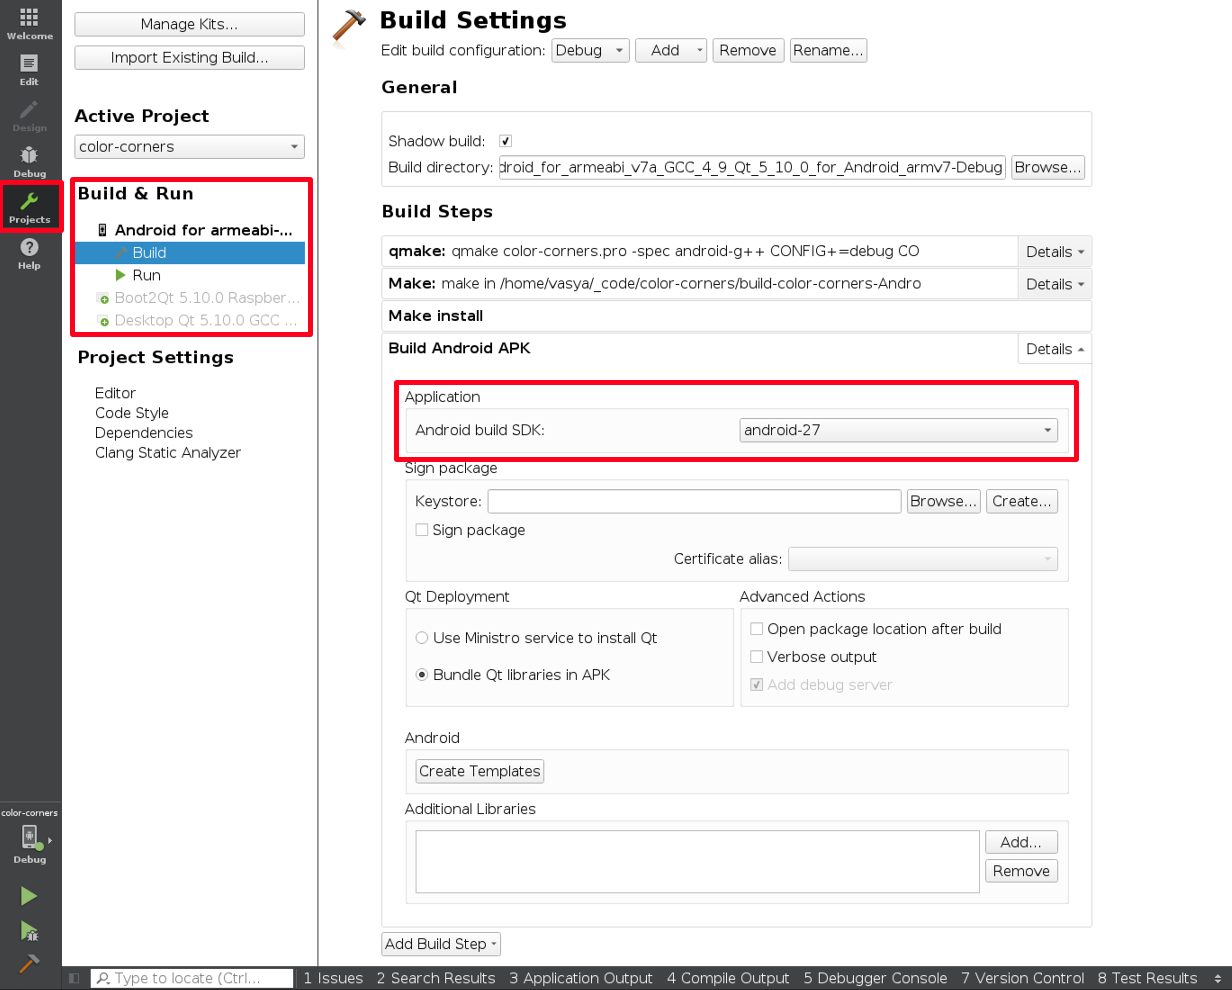The height and width of the screenshot is (990, 1232).
Task: Remove the current build configuration
Action: [x=748, y=50]
